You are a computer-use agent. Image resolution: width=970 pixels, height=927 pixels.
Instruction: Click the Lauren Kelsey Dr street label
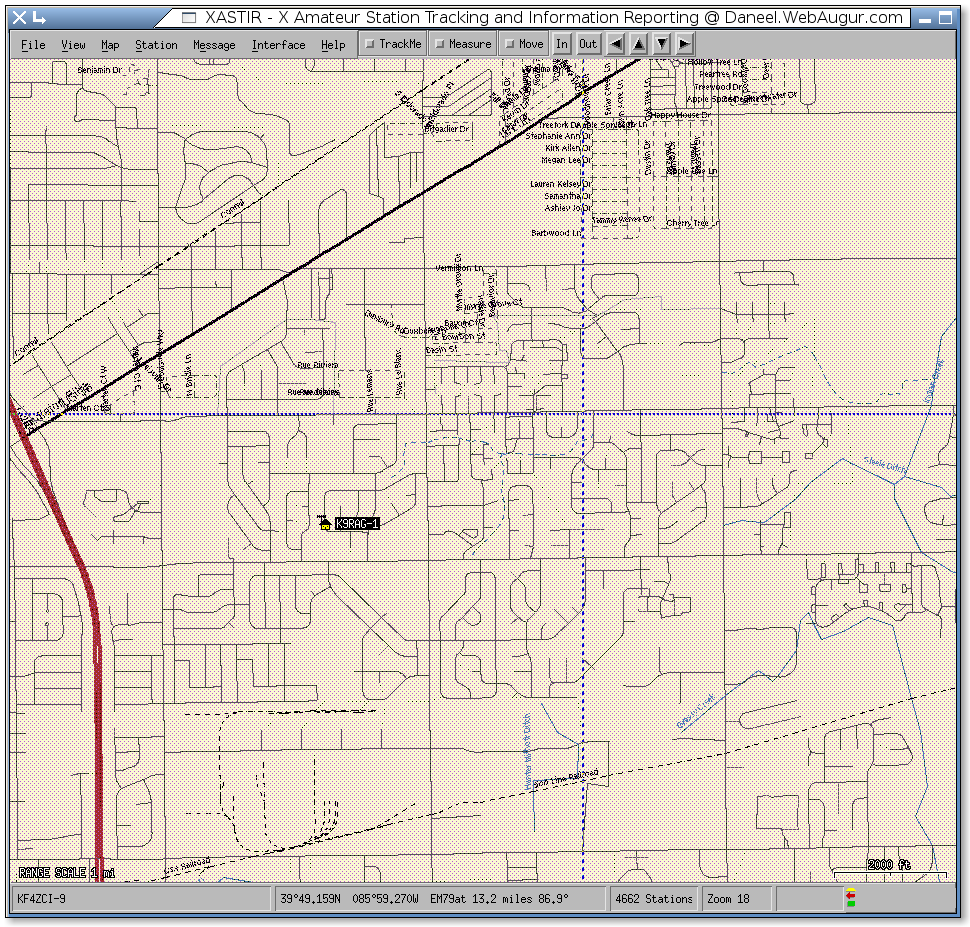coord(560,184)
